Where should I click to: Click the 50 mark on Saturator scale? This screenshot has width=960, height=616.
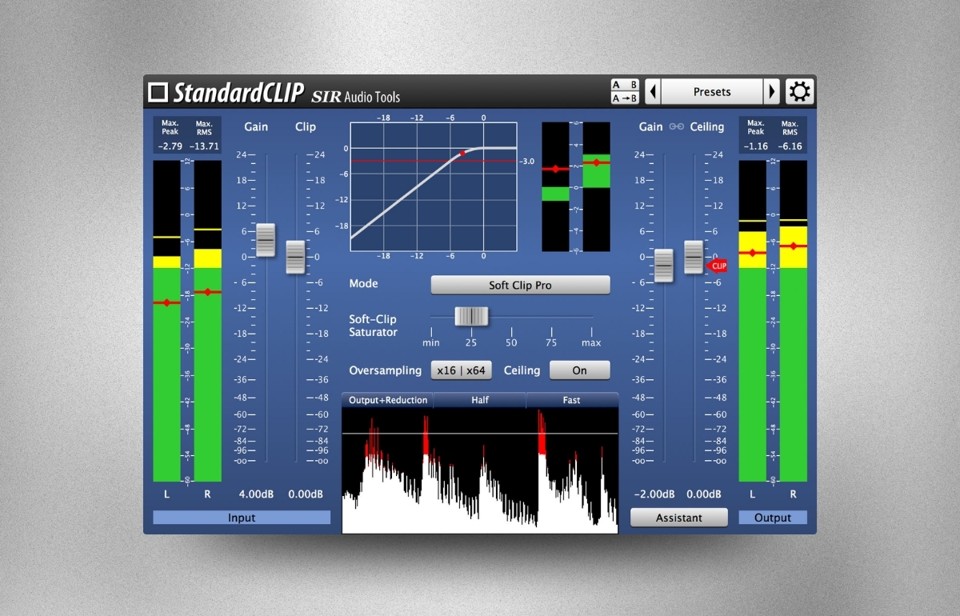coord(511,343)
